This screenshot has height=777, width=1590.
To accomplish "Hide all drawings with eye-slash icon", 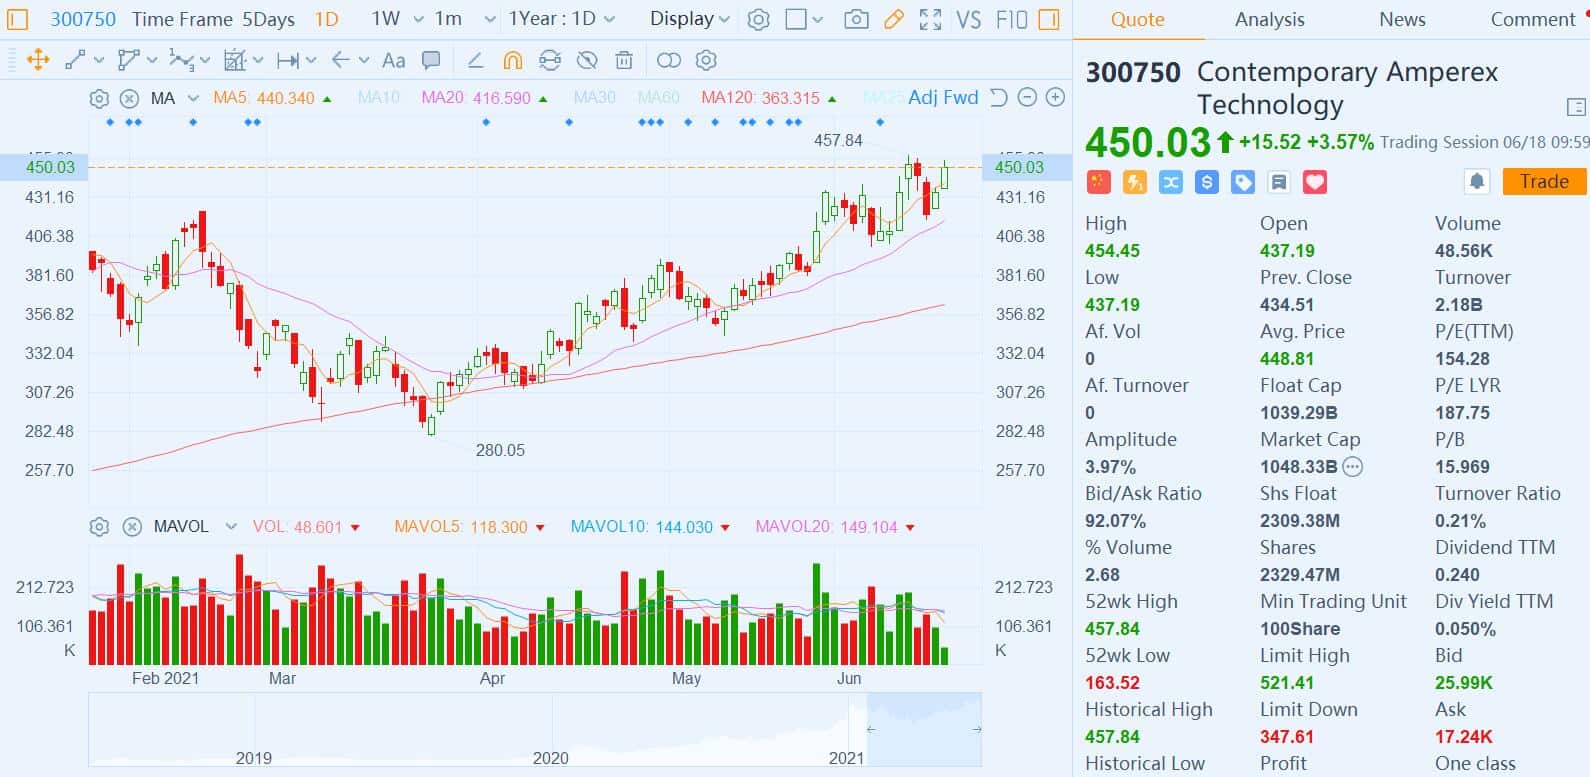I will [587, 61].
